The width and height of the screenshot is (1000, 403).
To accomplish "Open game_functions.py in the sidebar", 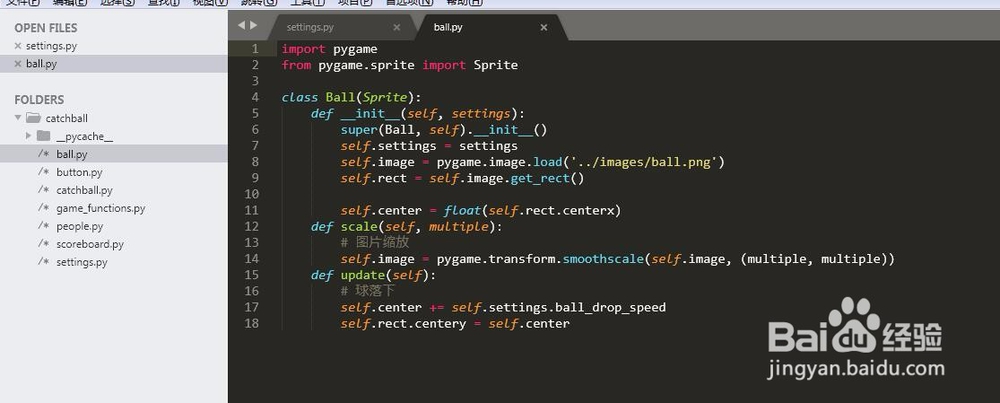I will [x=101, y=208].
